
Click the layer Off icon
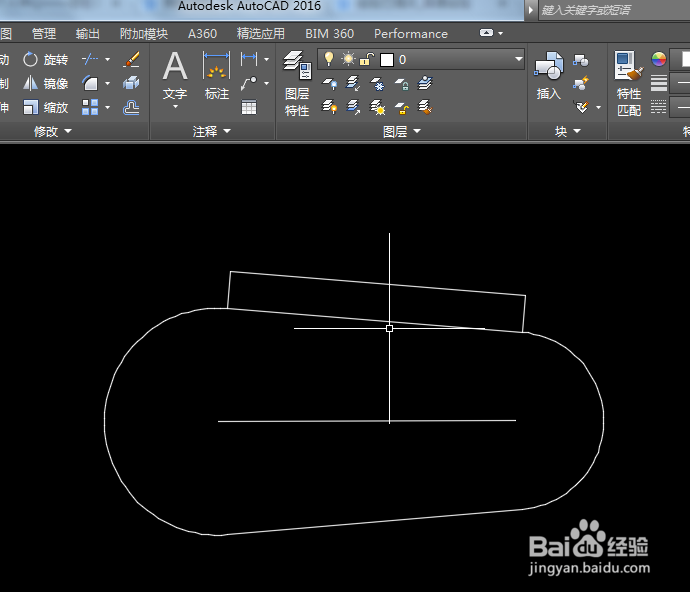coord(330,83)
